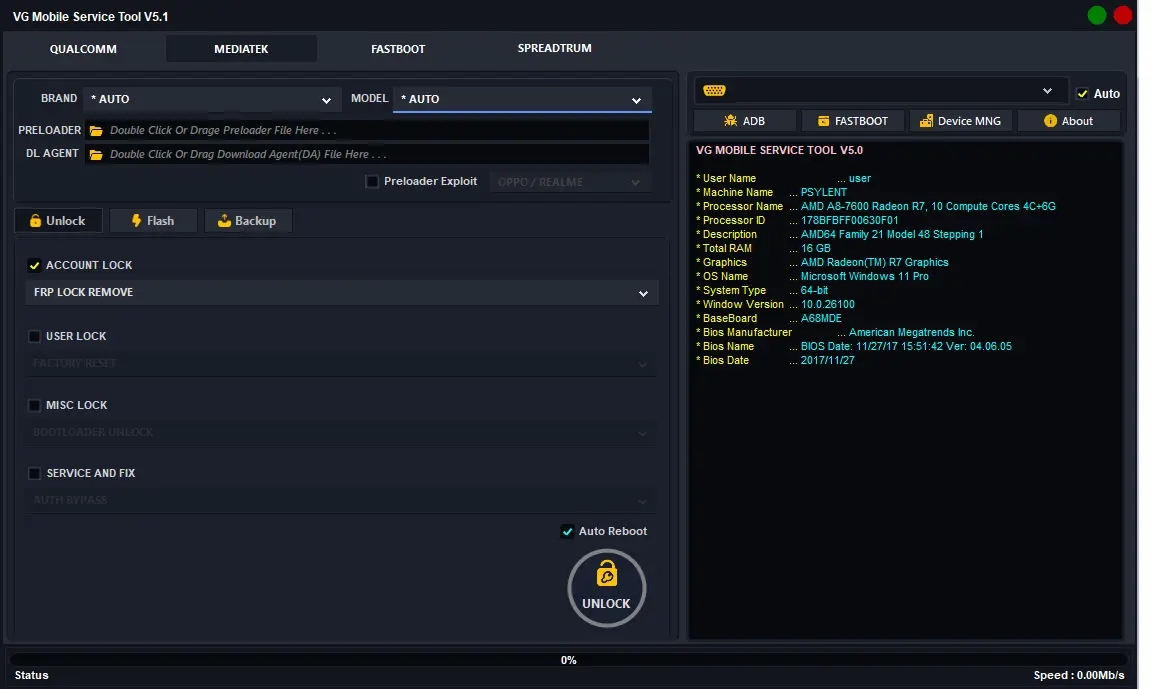
Task: Open the SPREADTRUM tab
Action: (554, 48)
